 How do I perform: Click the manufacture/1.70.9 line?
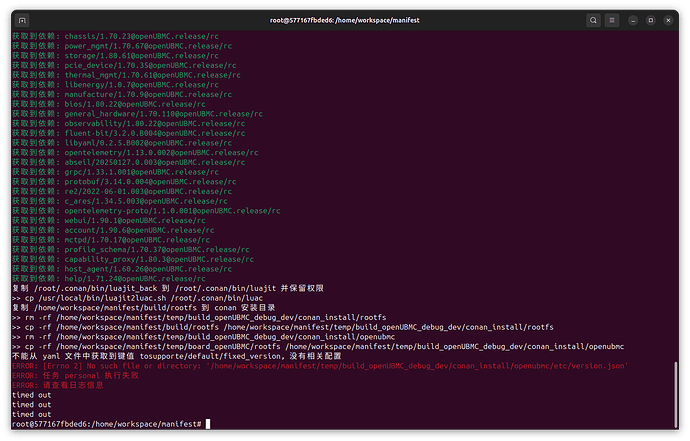(122, 94)
